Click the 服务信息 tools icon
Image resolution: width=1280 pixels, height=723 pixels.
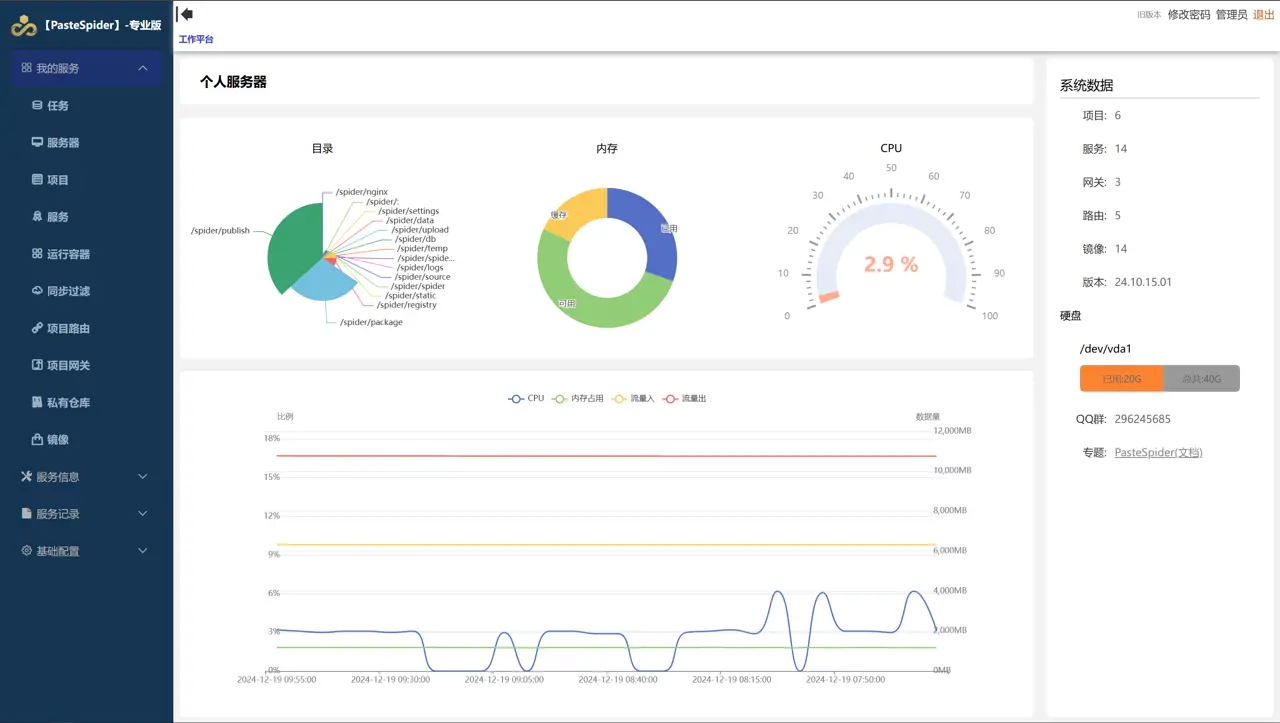pyautogui.click(x=26, y=477)
